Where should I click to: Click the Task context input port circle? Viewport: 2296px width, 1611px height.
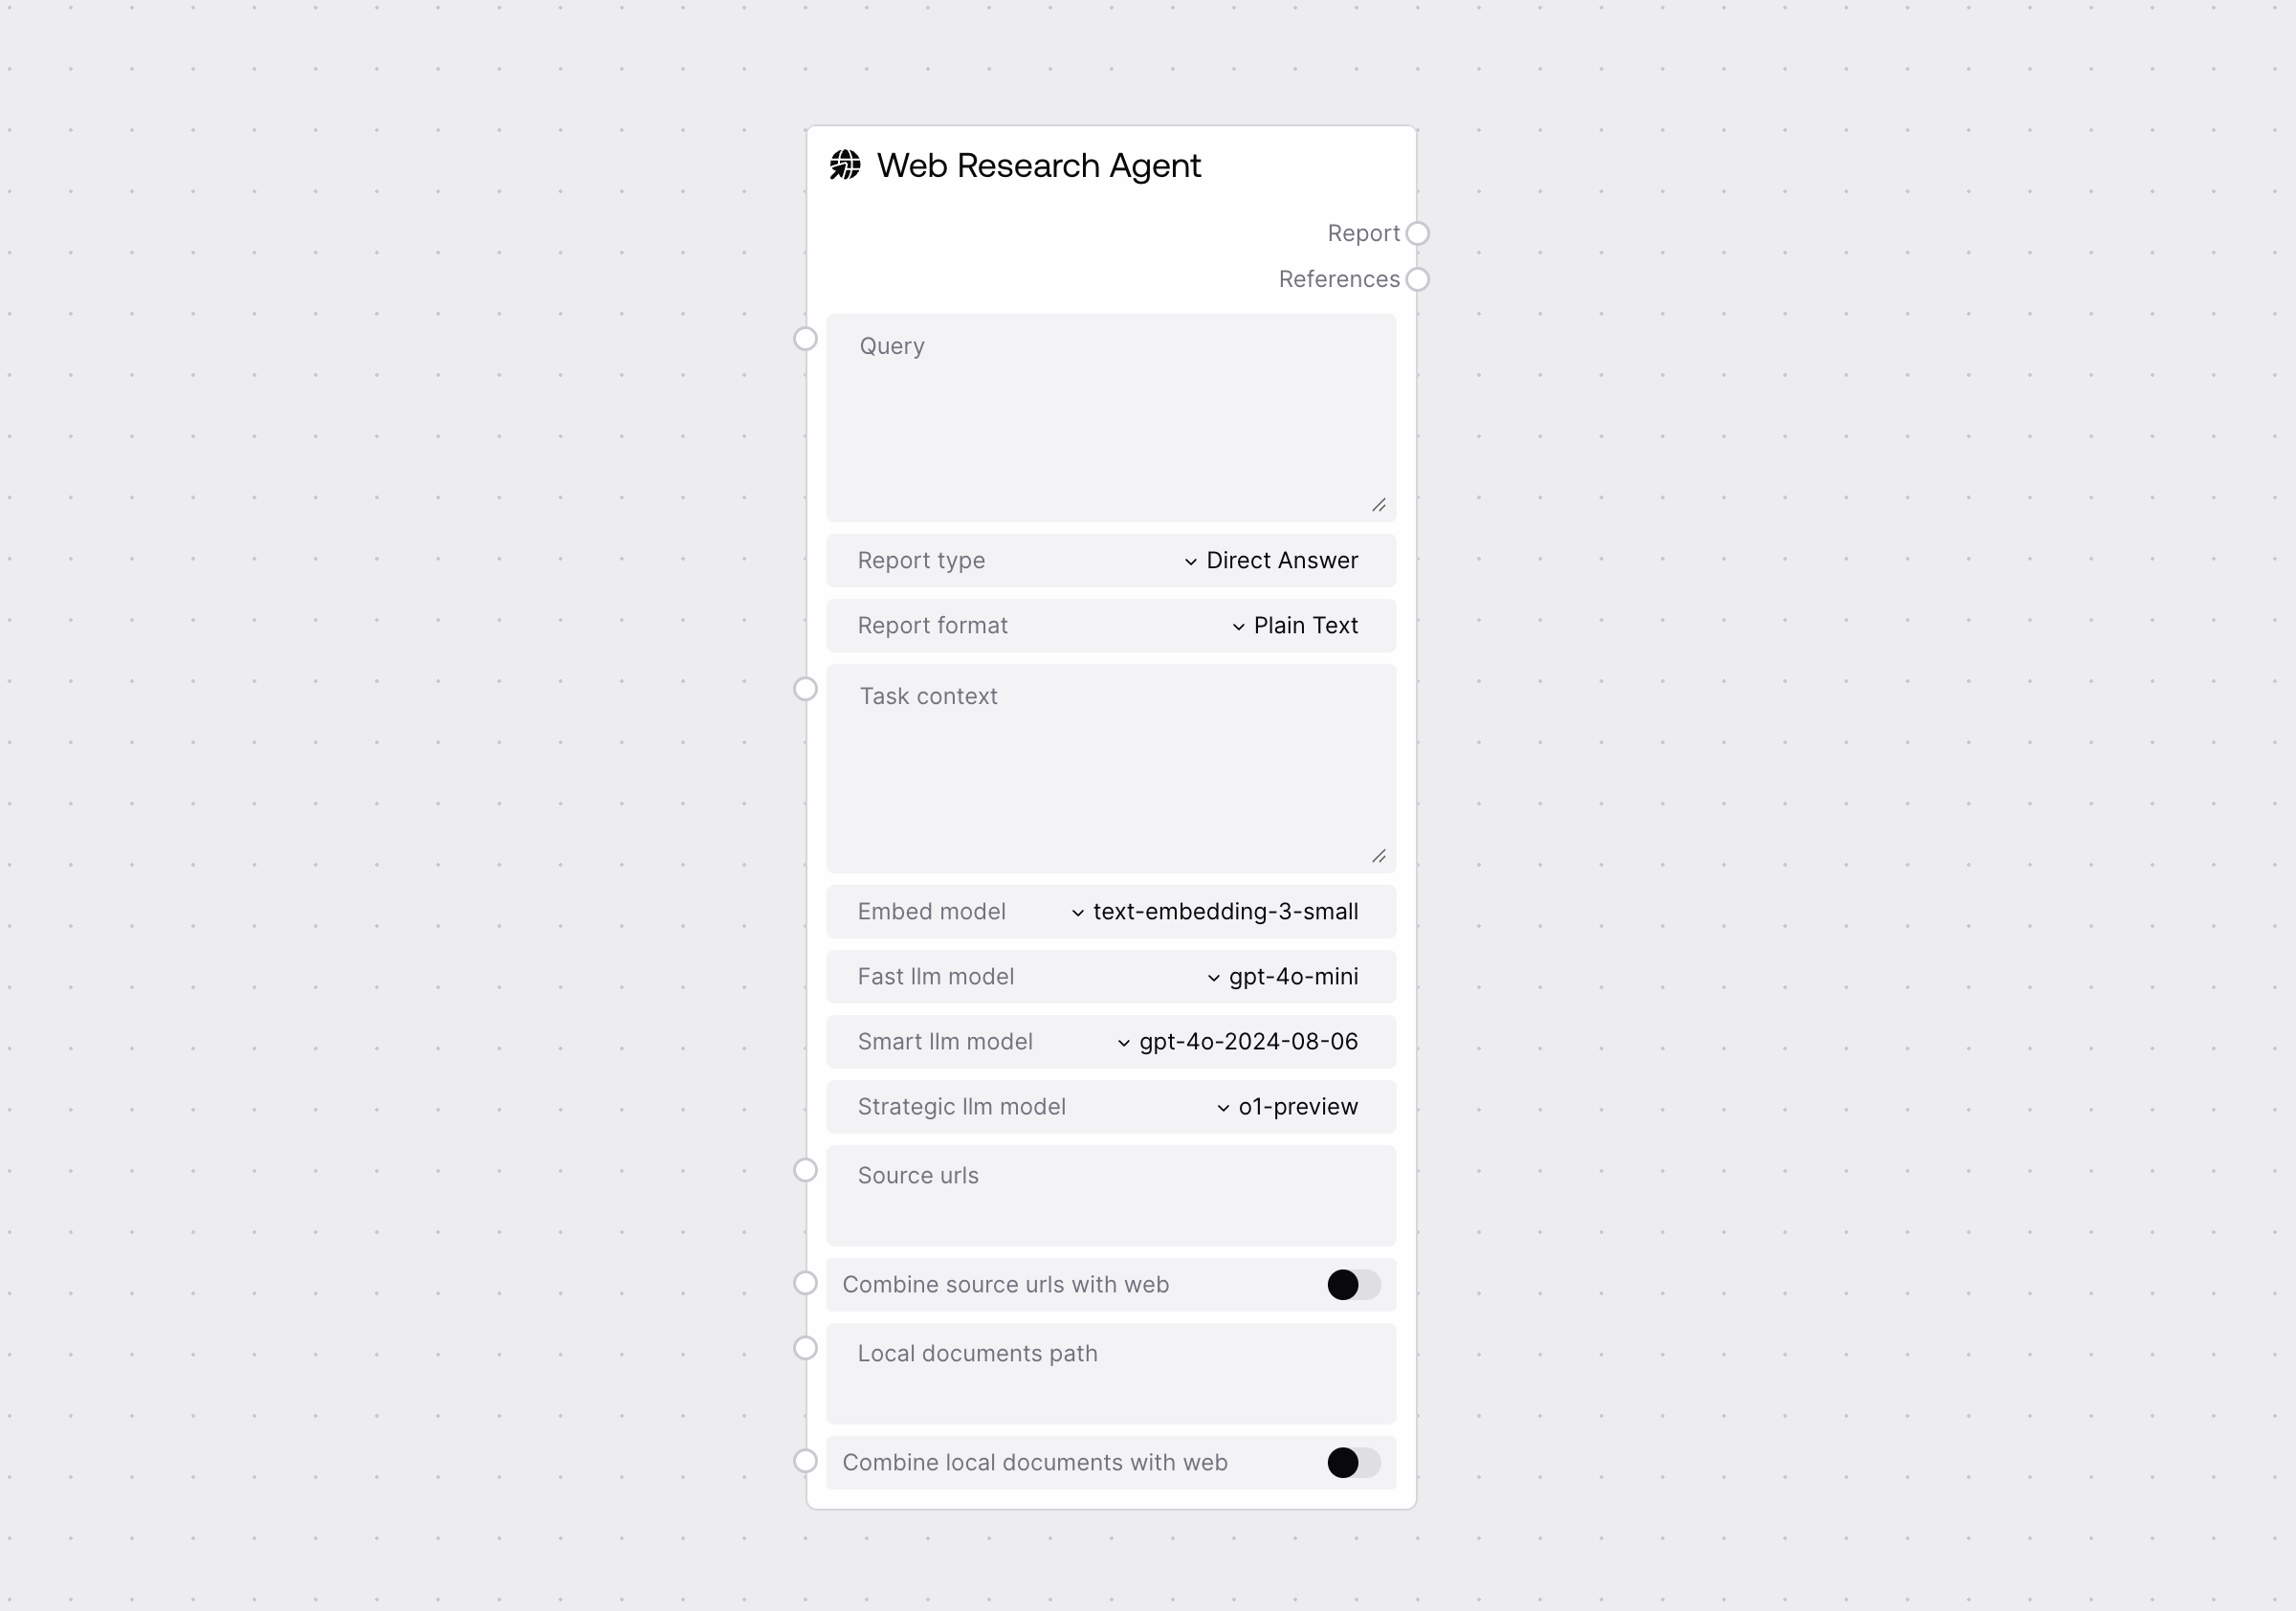(806, 688)
